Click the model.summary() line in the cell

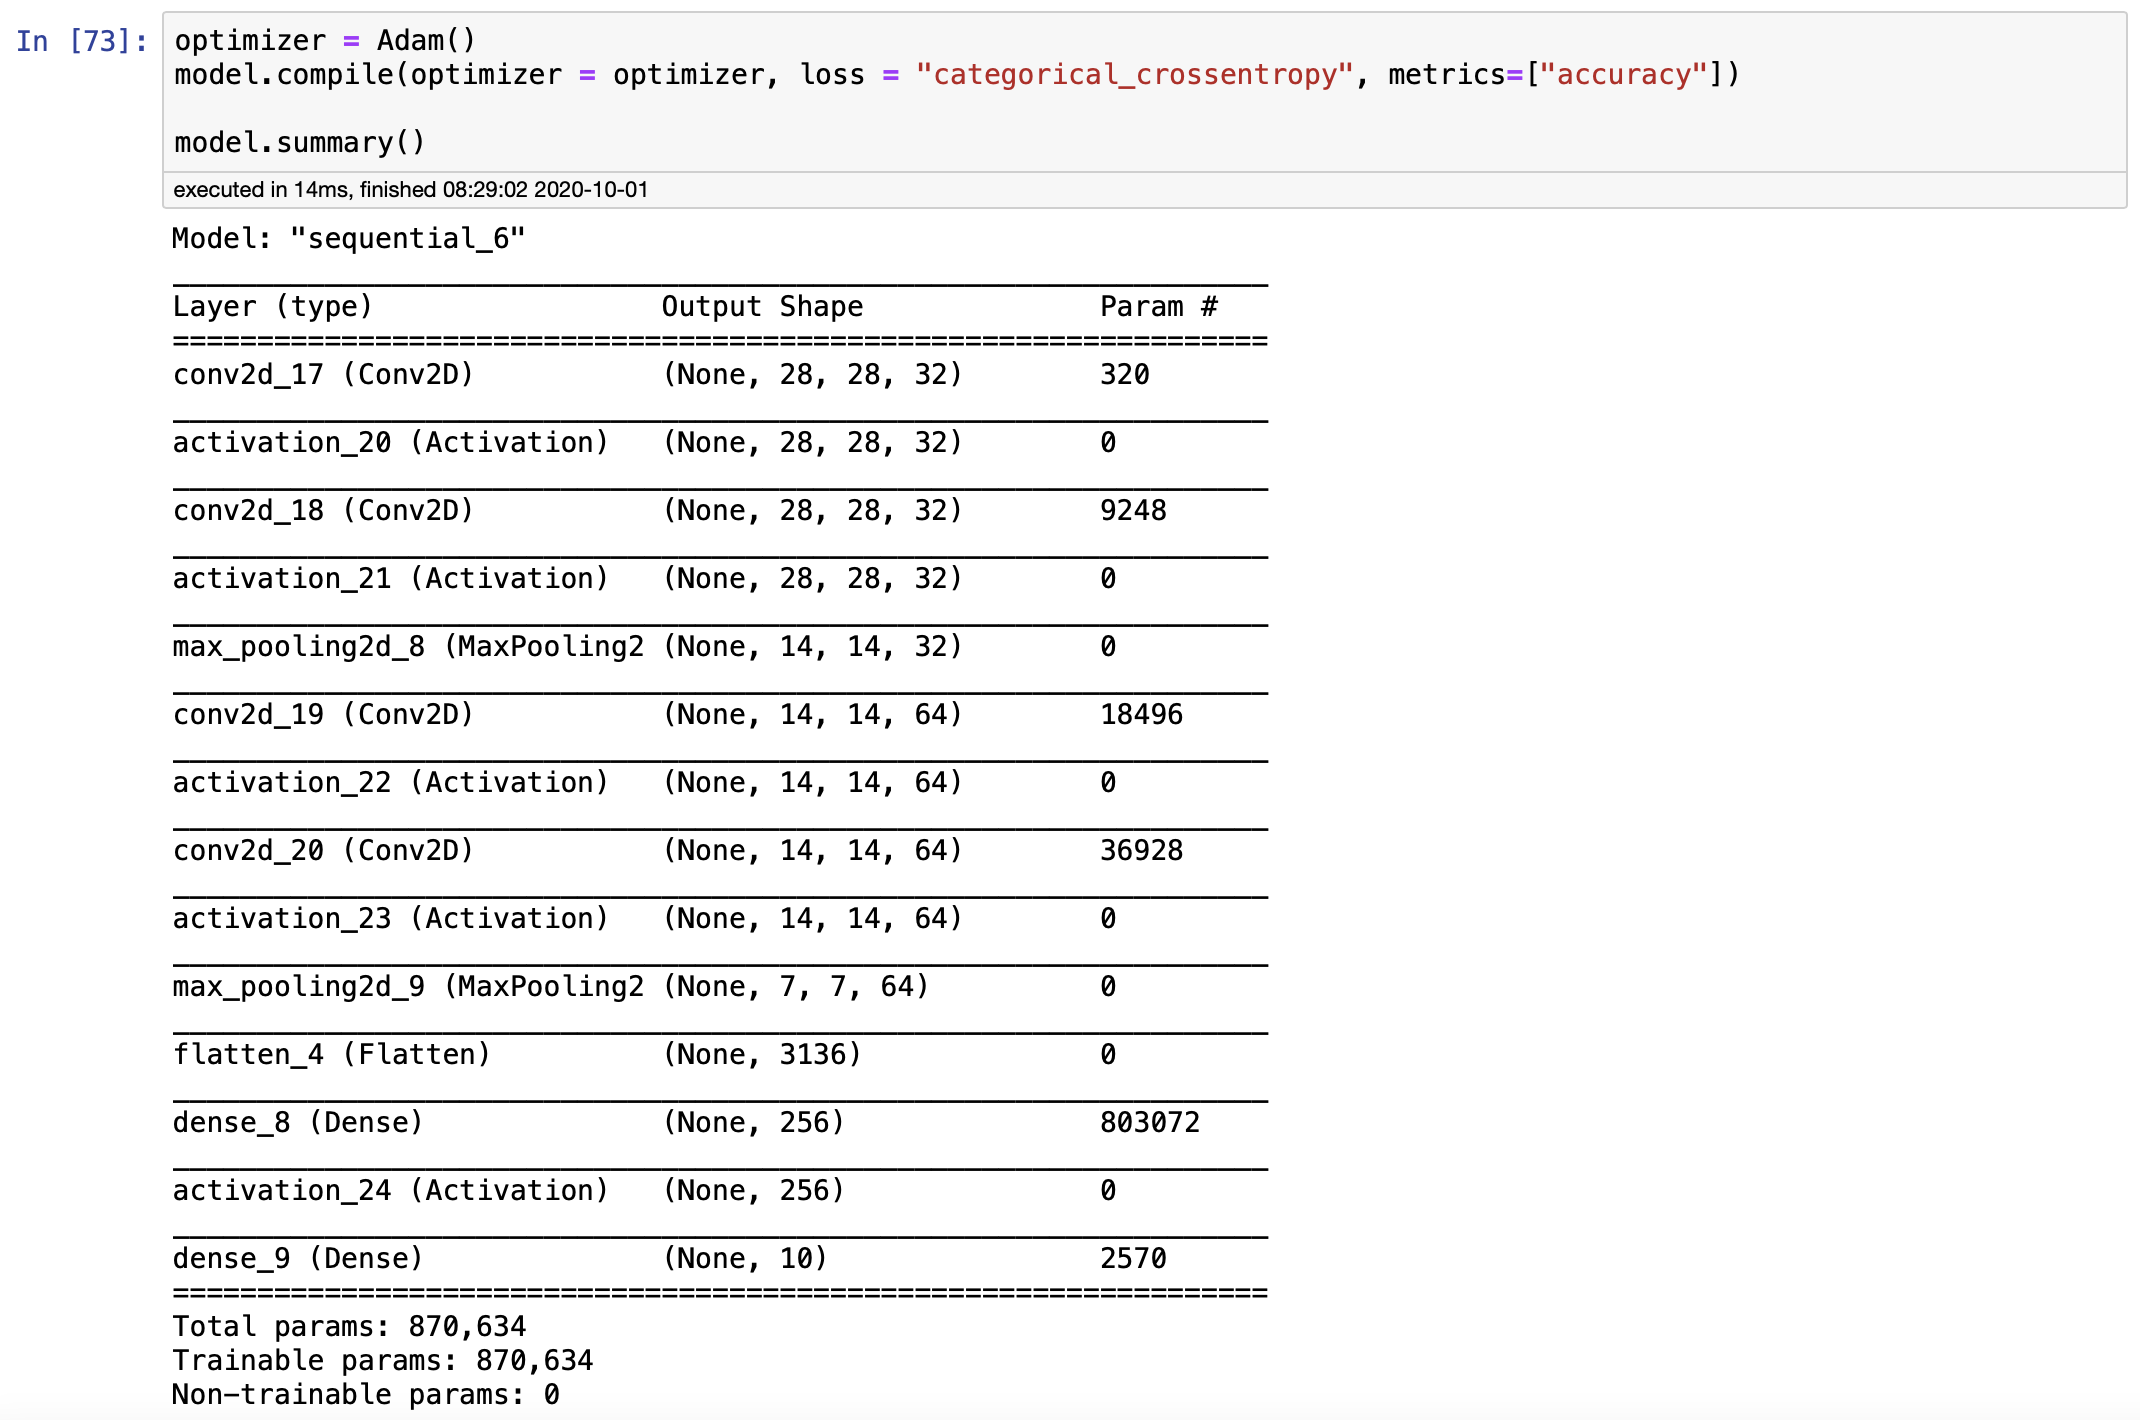(x=297, y=140)
